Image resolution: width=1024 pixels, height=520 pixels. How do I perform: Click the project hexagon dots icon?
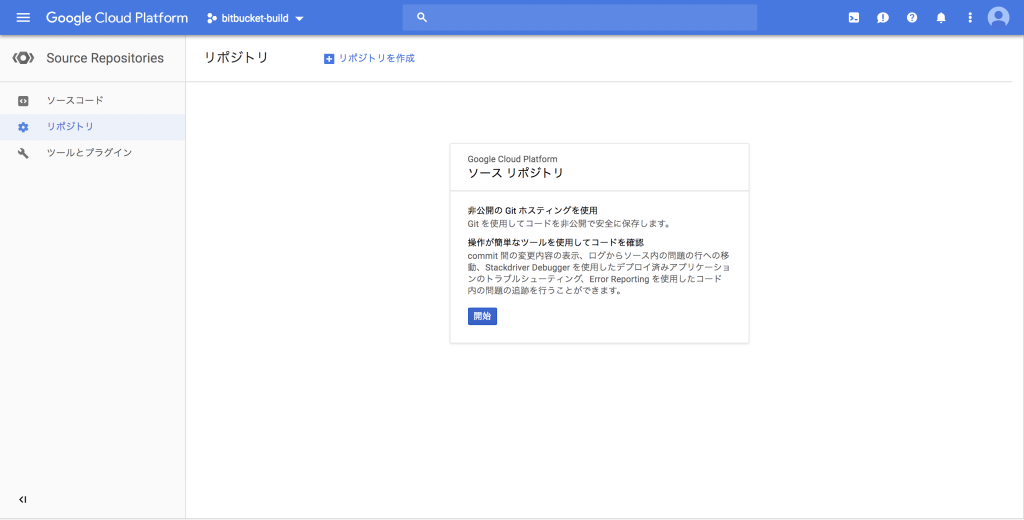click(x=212, y=18)
